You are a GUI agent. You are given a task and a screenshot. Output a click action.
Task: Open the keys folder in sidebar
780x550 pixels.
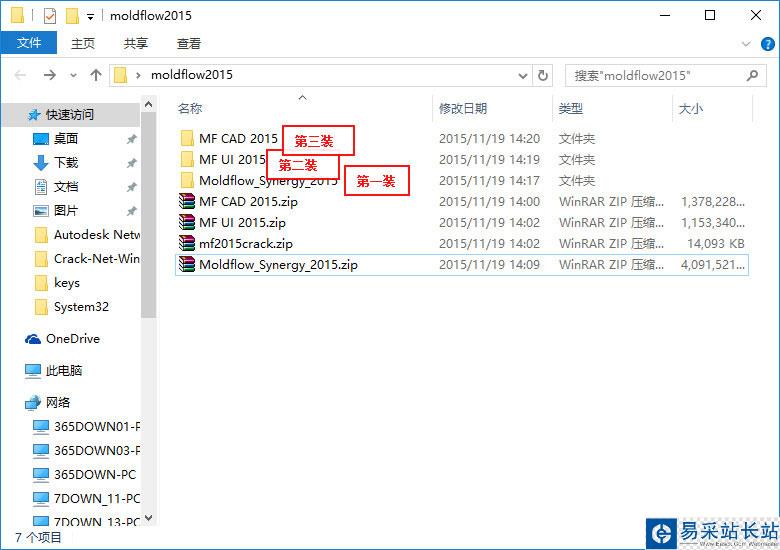pyautogui.click(x=67, y=282)
